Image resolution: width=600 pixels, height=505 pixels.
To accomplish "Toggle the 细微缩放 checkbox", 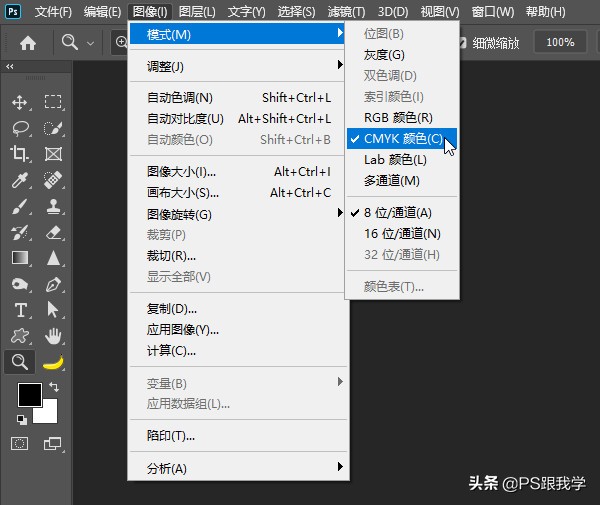I will (462, 43).
